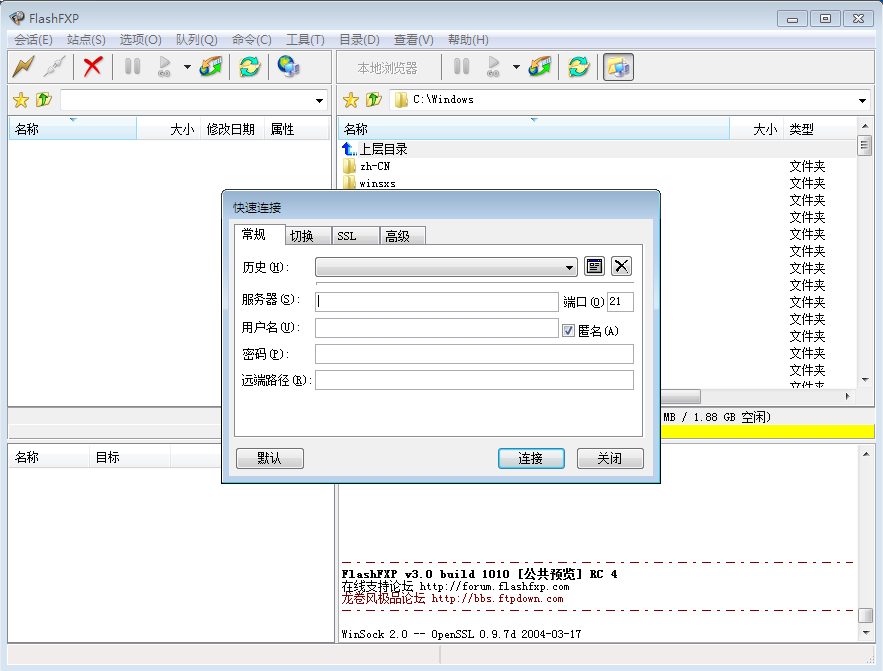Uncheck the 匿名 anonymous checkbox
This screenshot has width=883, height=671.
(568, 330)
